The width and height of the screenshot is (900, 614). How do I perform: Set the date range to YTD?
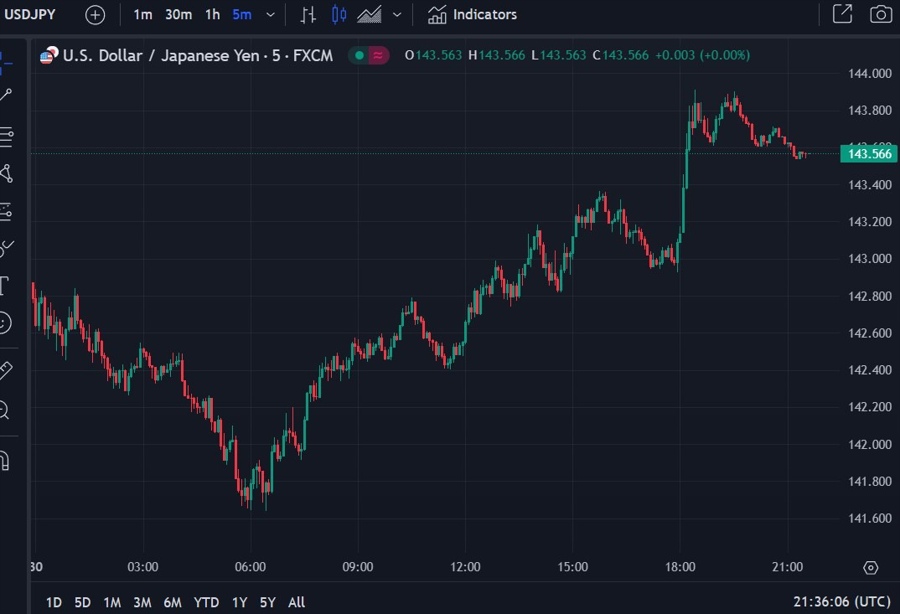(x=206, y=602)
